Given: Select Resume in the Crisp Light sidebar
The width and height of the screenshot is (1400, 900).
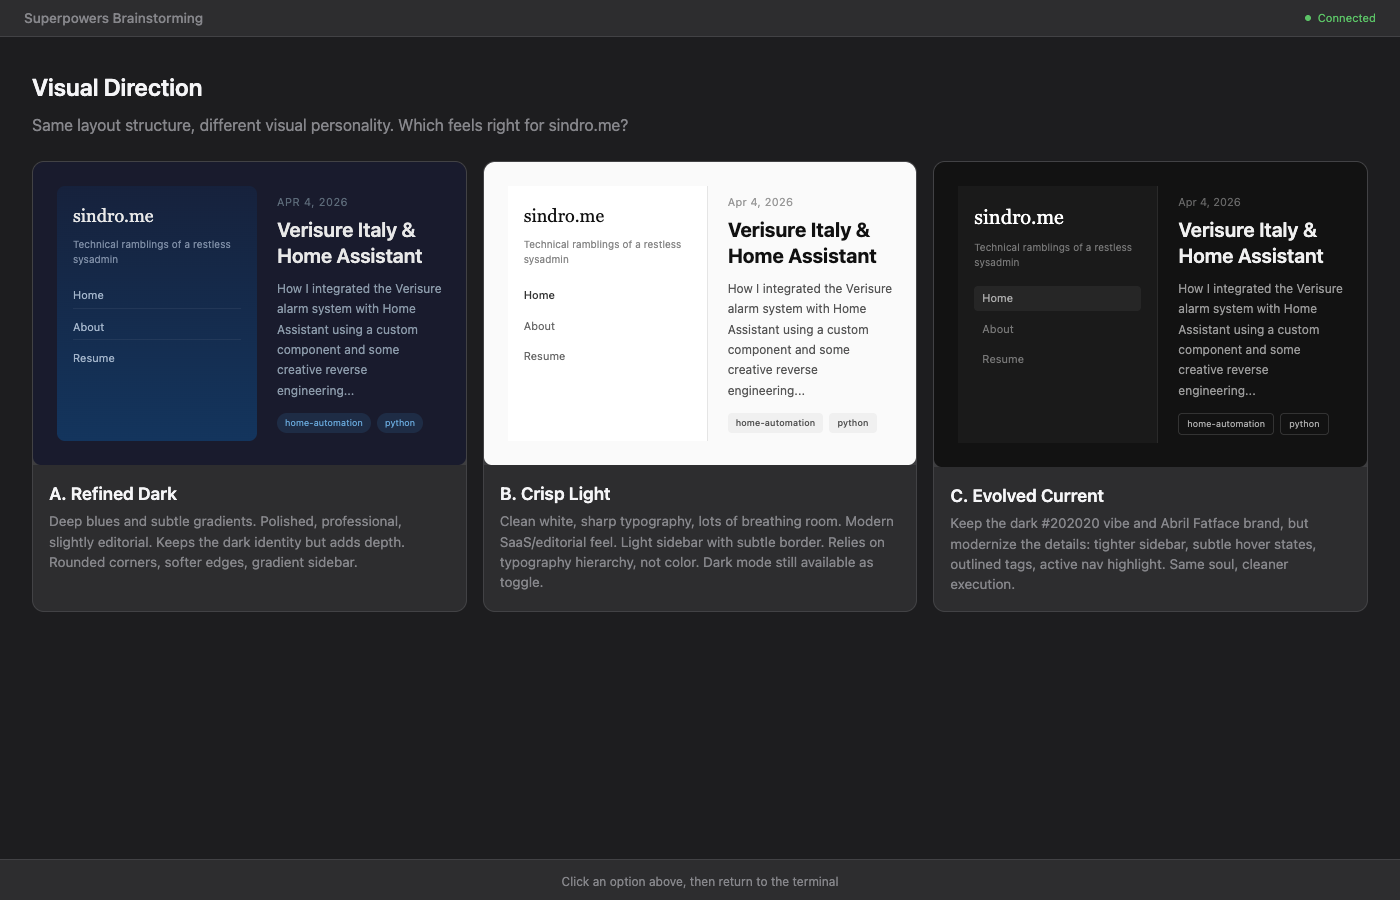Looking at the screenshot, I should (544, 356).
